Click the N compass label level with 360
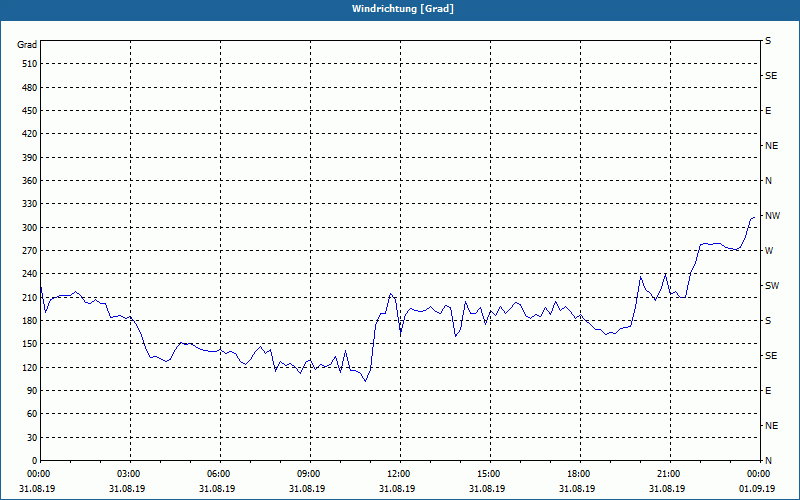The image size is (800, 500). coord(768,181)
